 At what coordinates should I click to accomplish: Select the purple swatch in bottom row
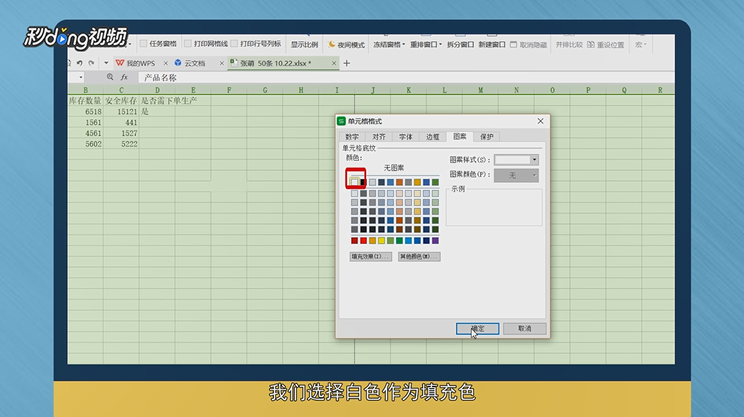click(435, 241)
